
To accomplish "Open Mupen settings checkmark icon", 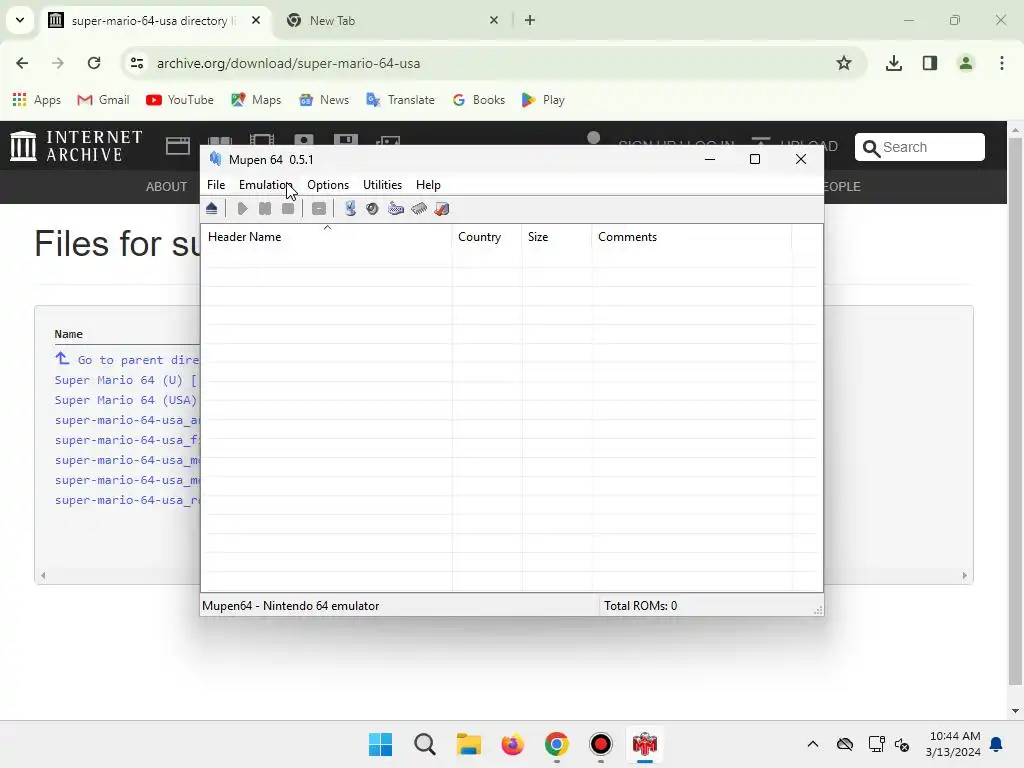I will pos(442,209).
